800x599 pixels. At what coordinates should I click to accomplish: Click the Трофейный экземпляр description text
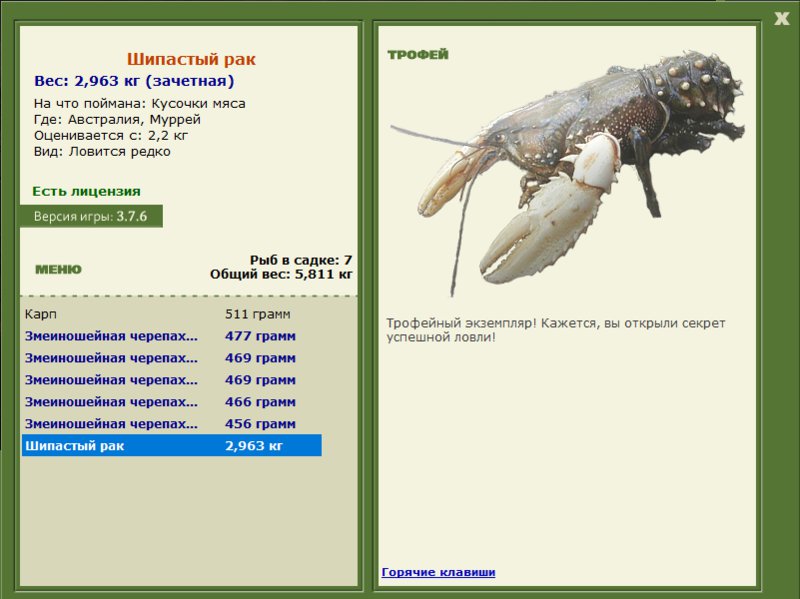556,330
